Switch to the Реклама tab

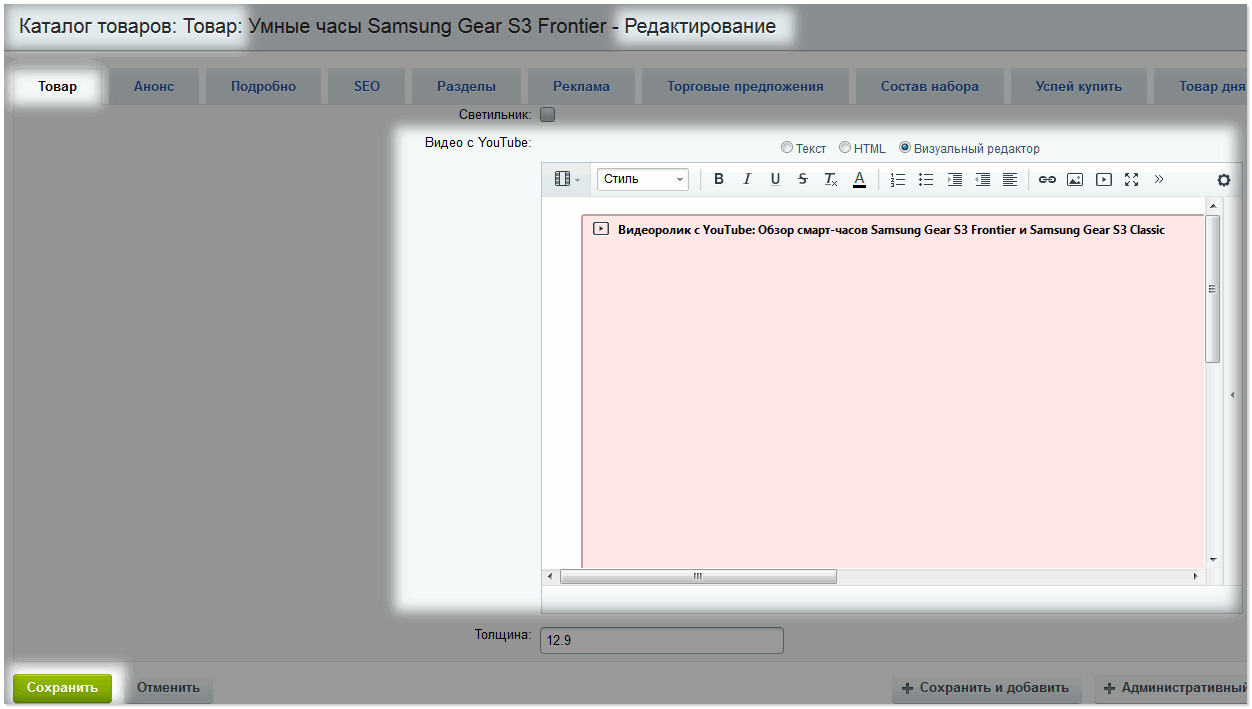coord(581,86)
